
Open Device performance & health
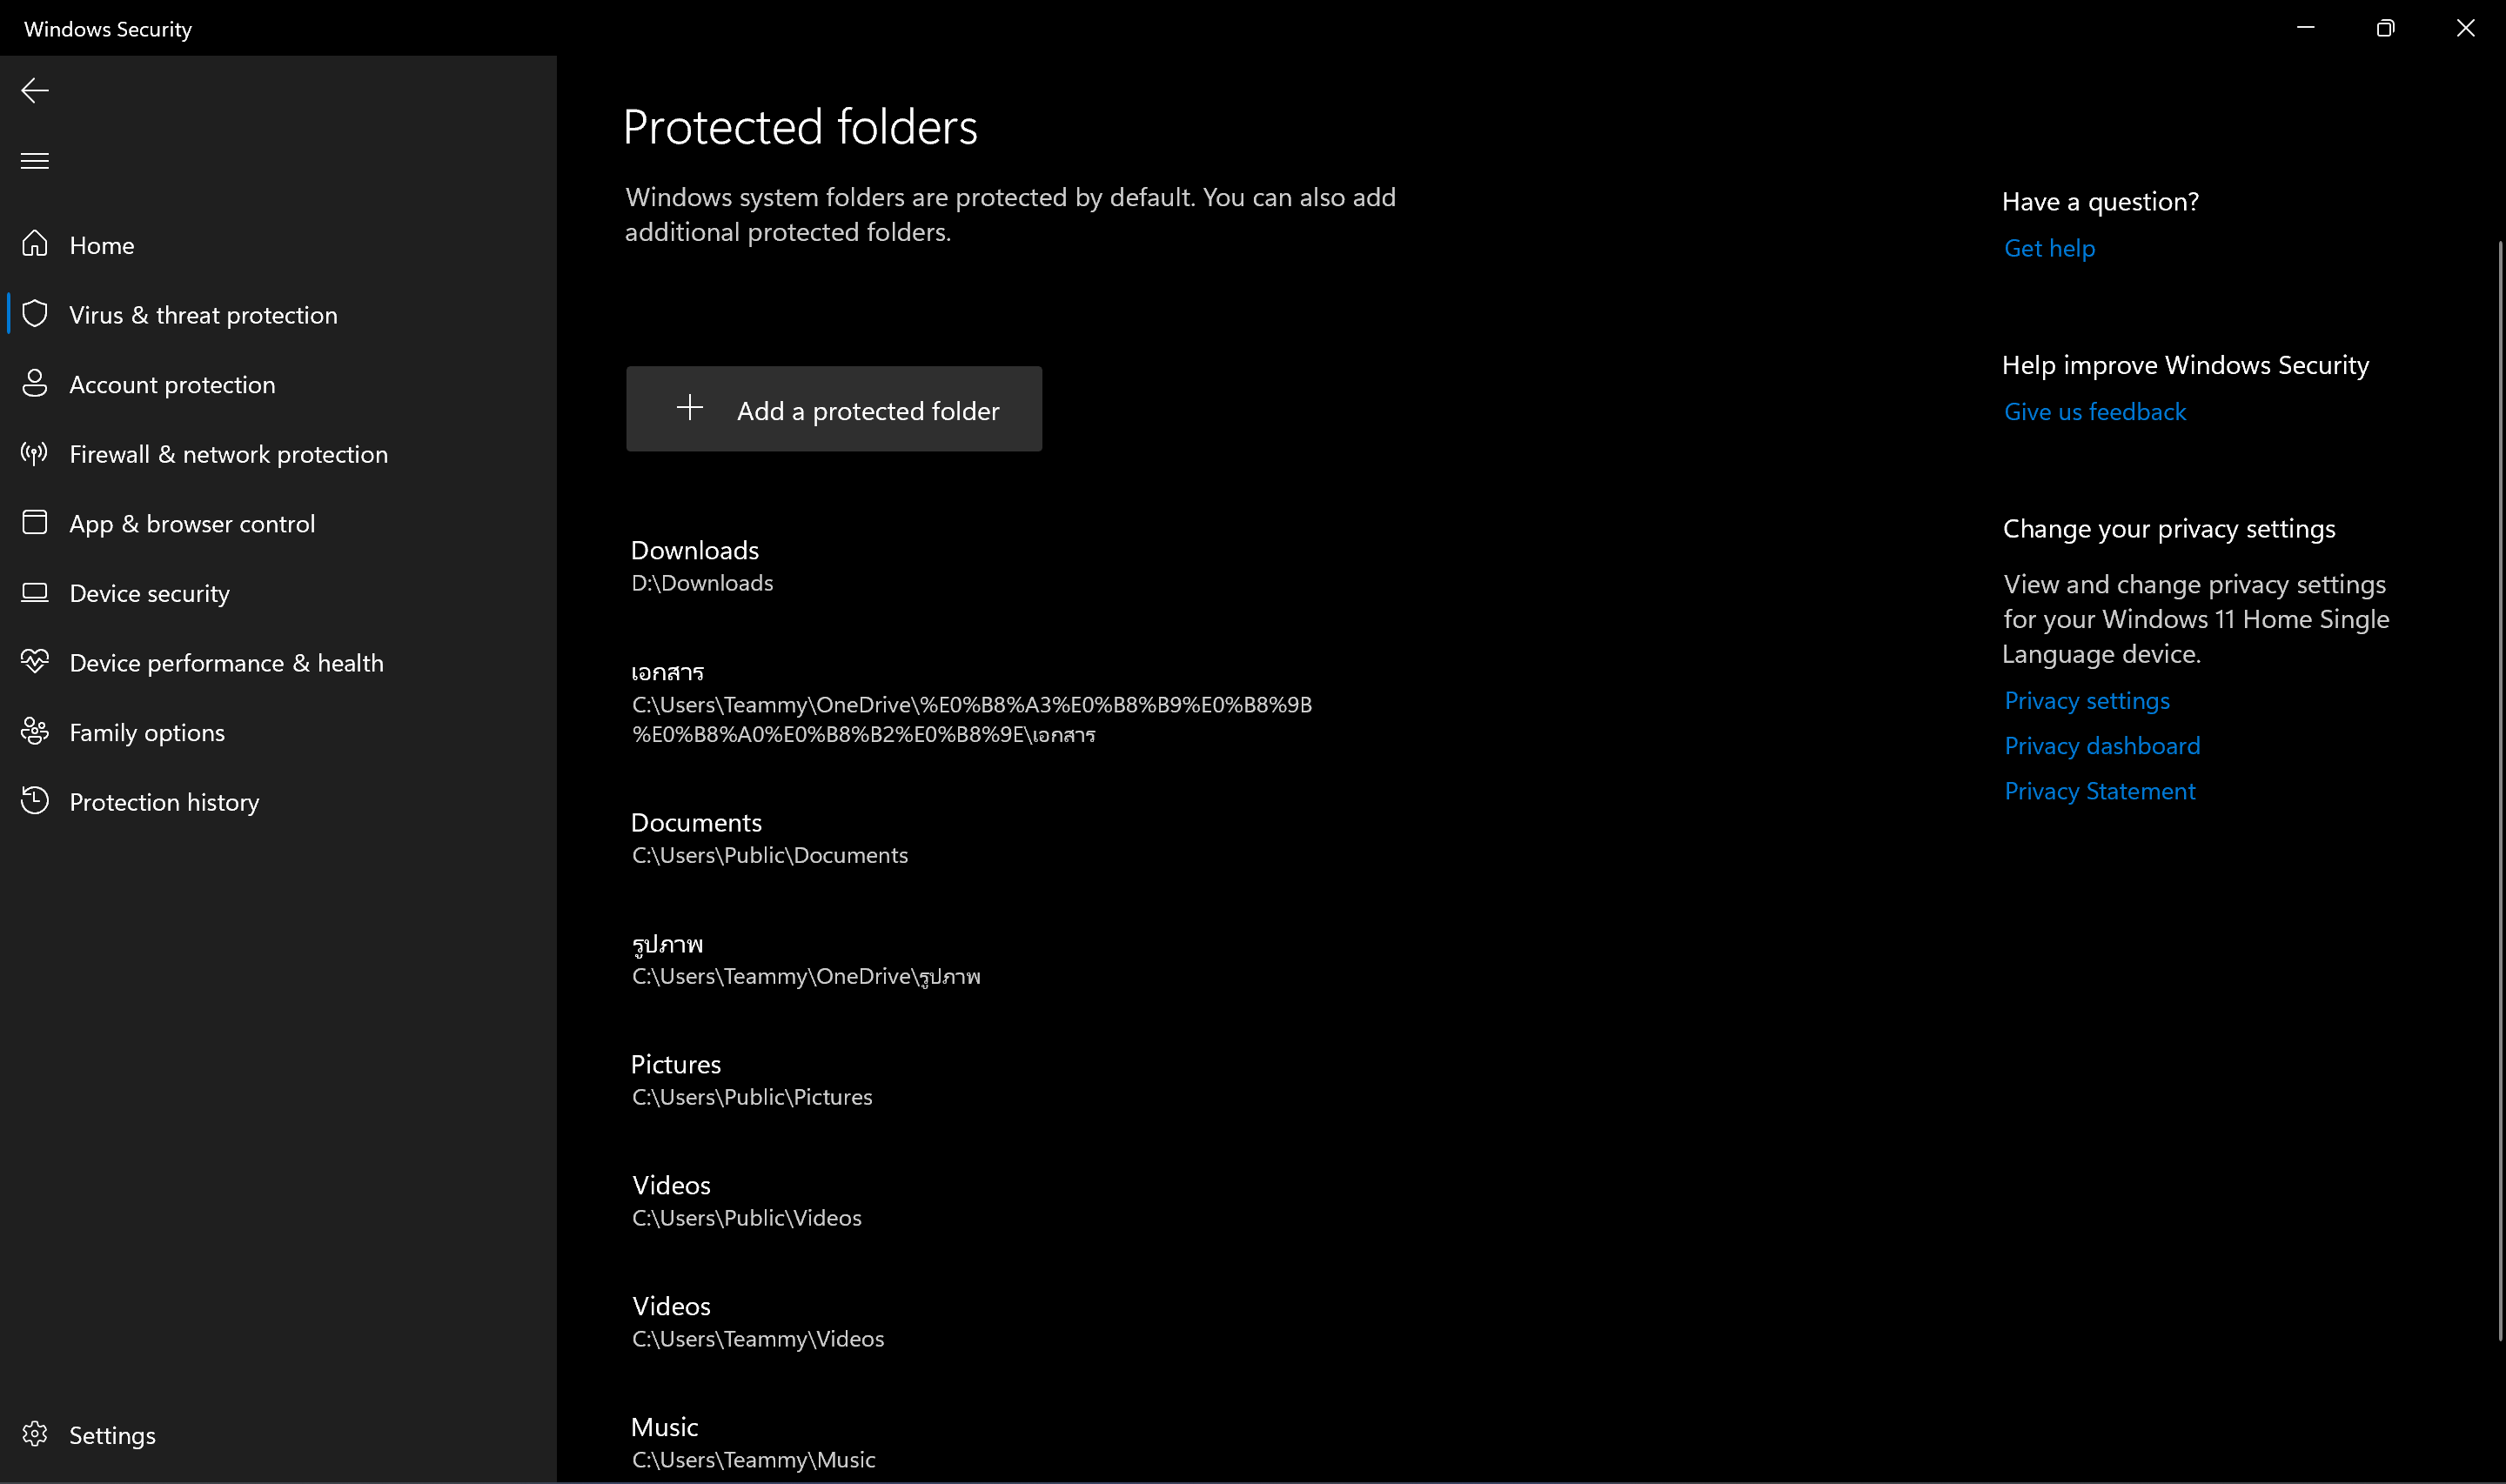[x=227, y=663]
